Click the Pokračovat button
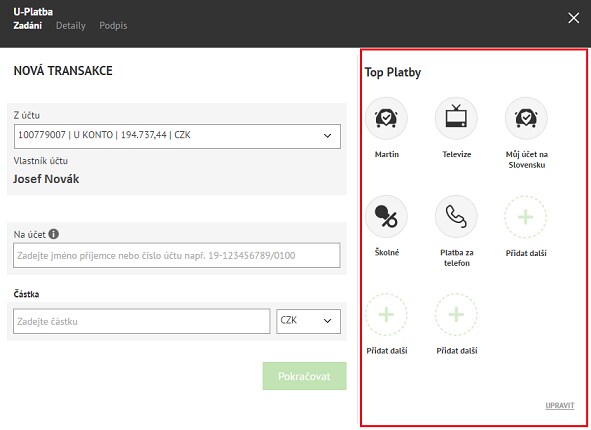The image size is (591, 430). pos(305,376)
